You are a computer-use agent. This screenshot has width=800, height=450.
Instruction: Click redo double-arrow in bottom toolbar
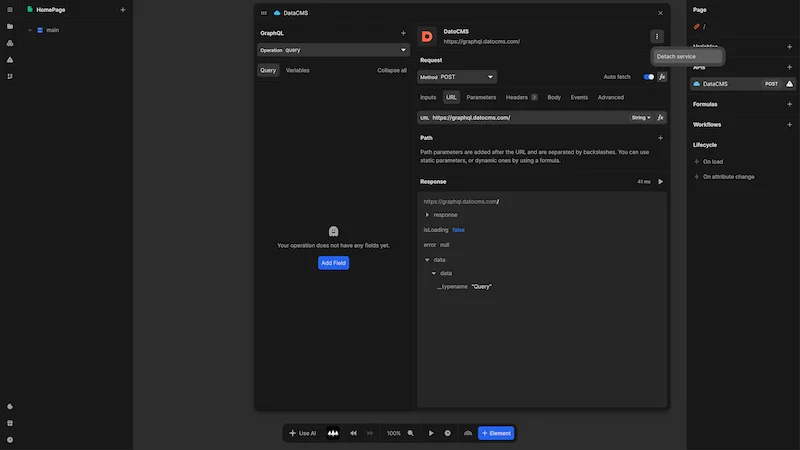coord(370,433)
